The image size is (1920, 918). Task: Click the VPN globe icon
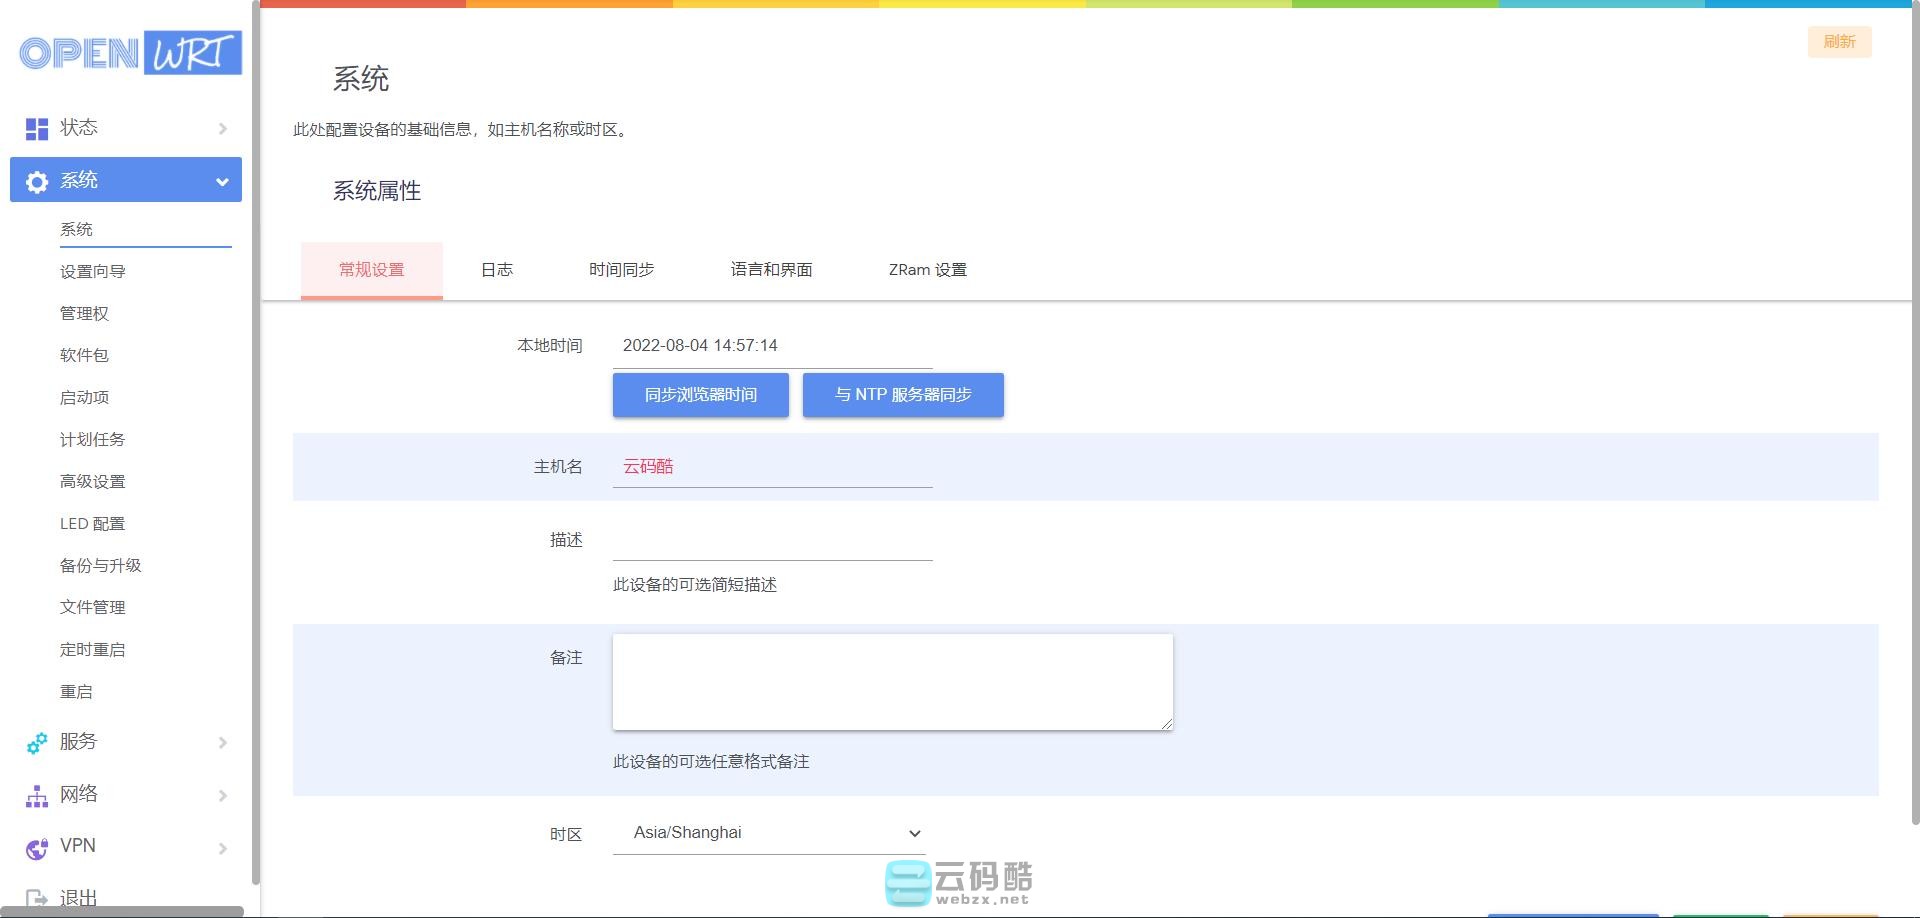point(37,848)
